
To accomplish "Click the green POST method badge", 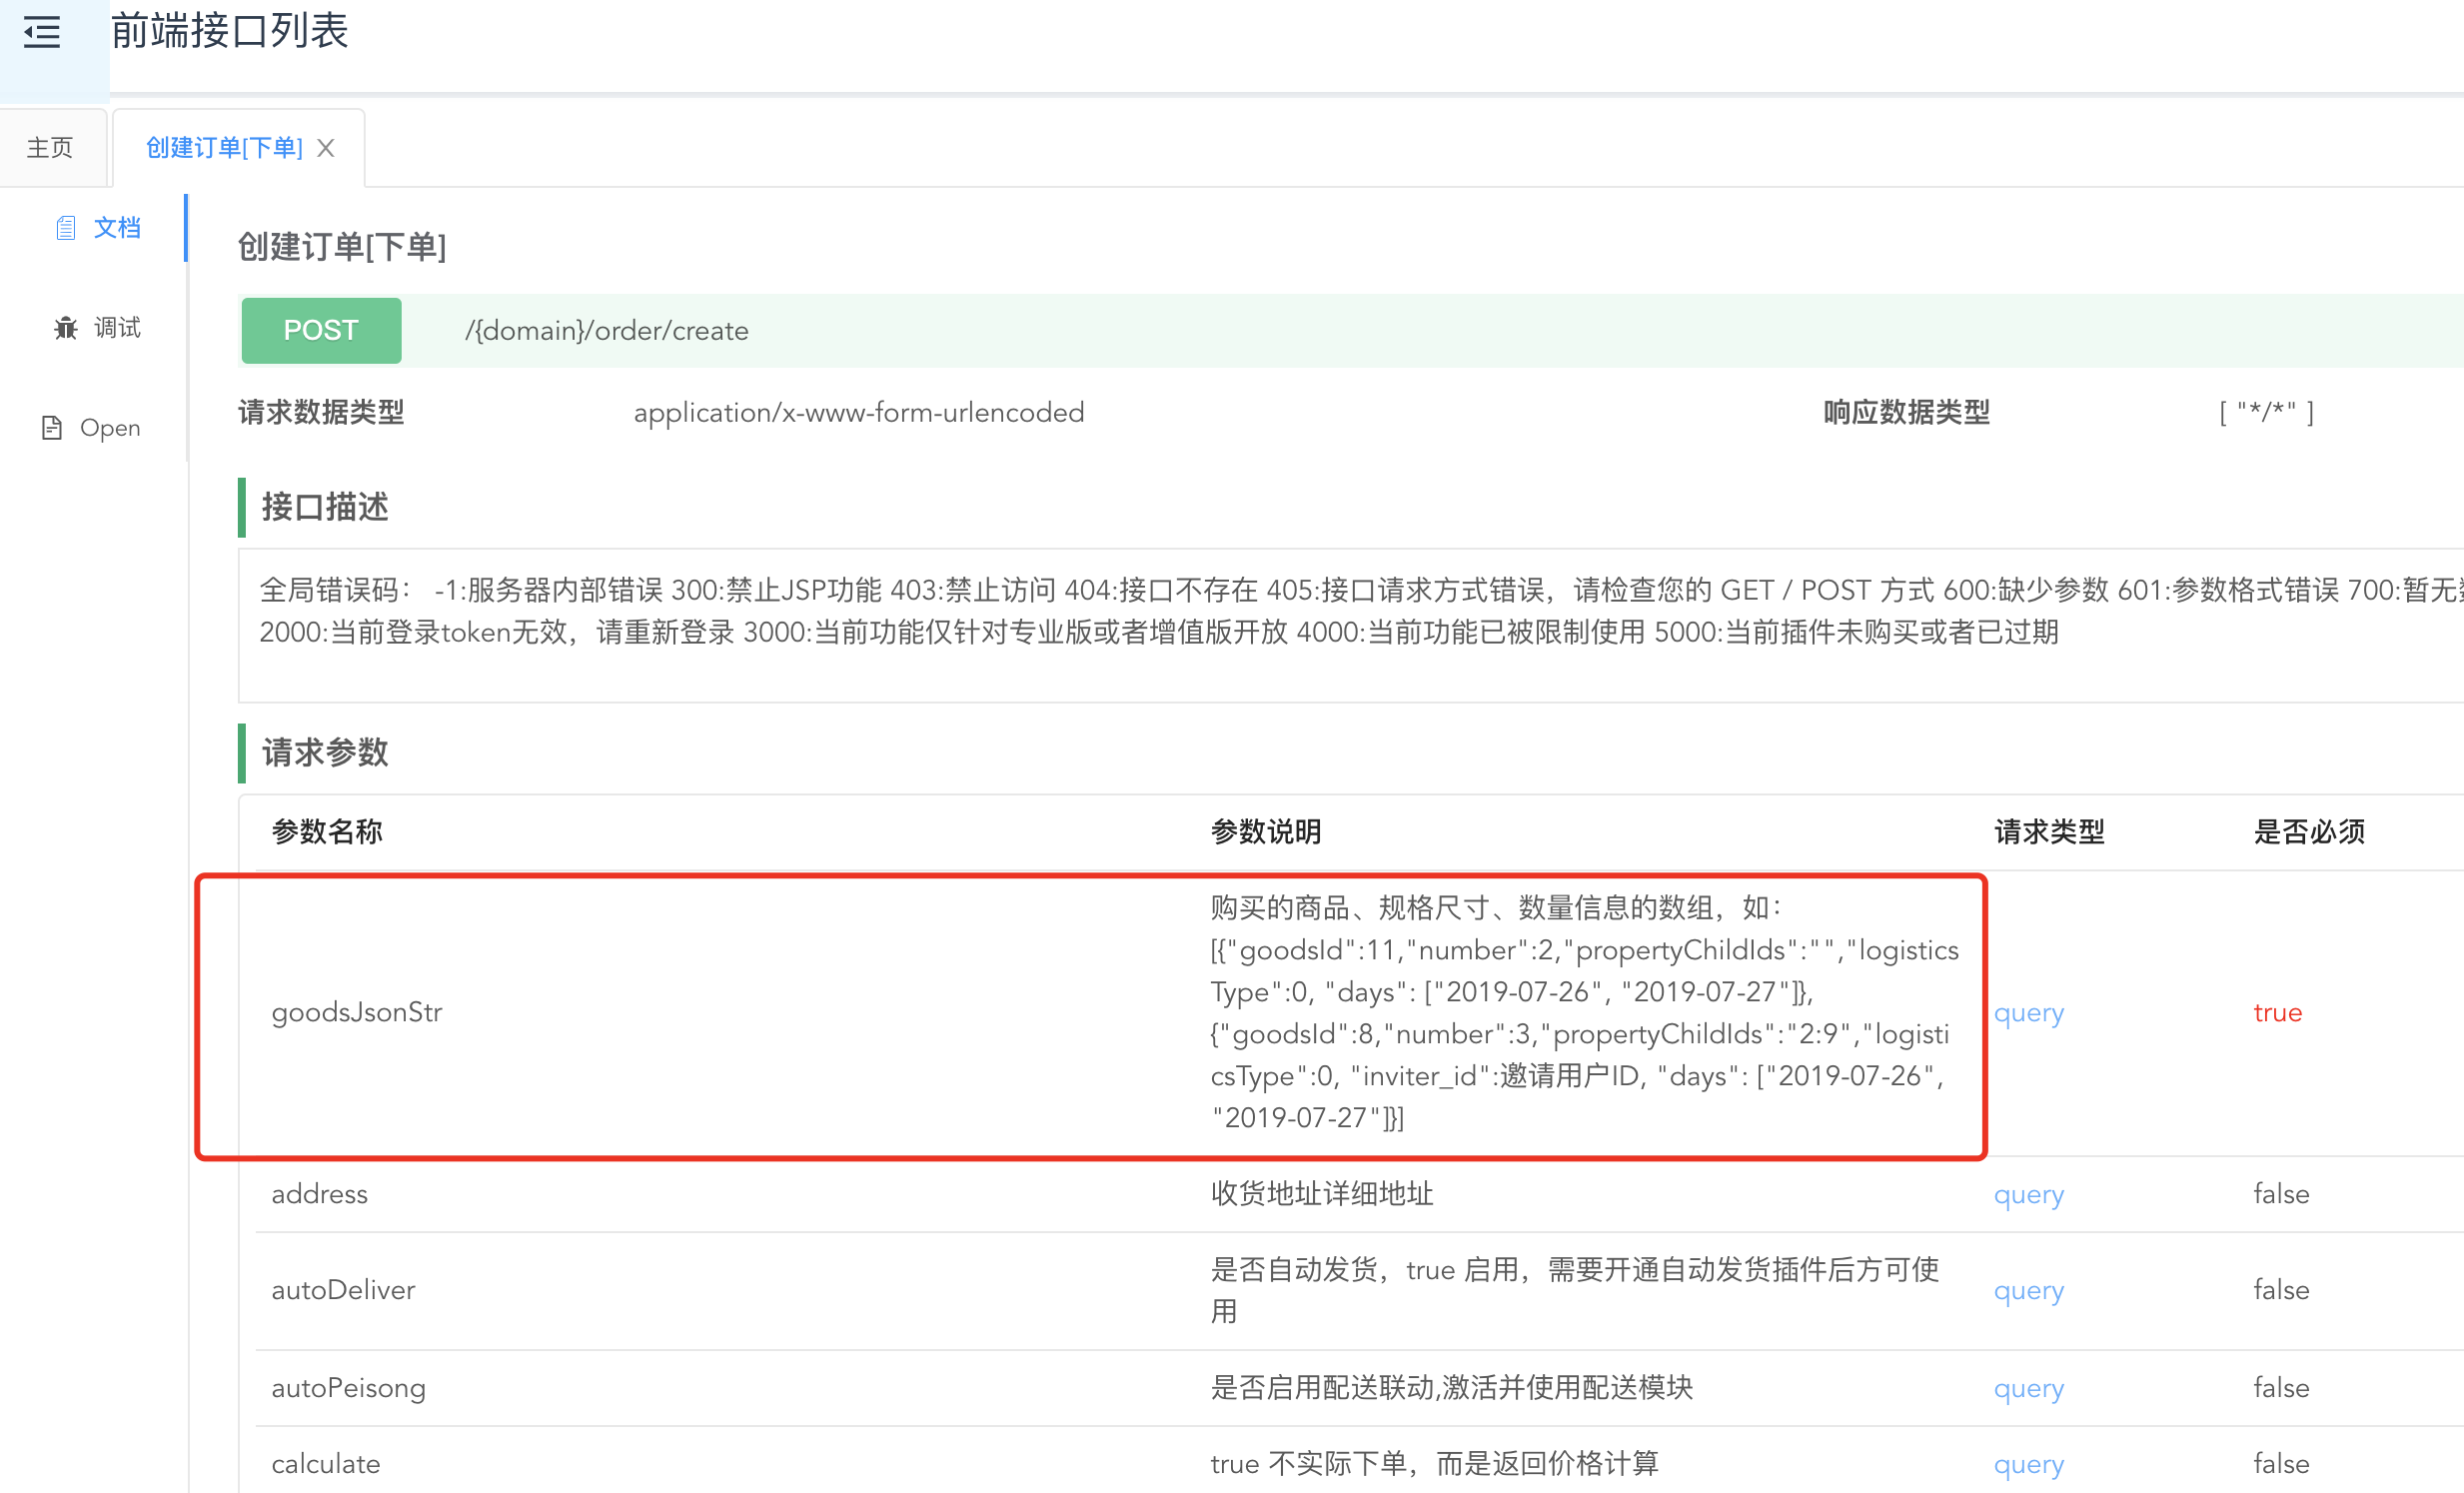I will pyautogui.click(x=320, y=330).
